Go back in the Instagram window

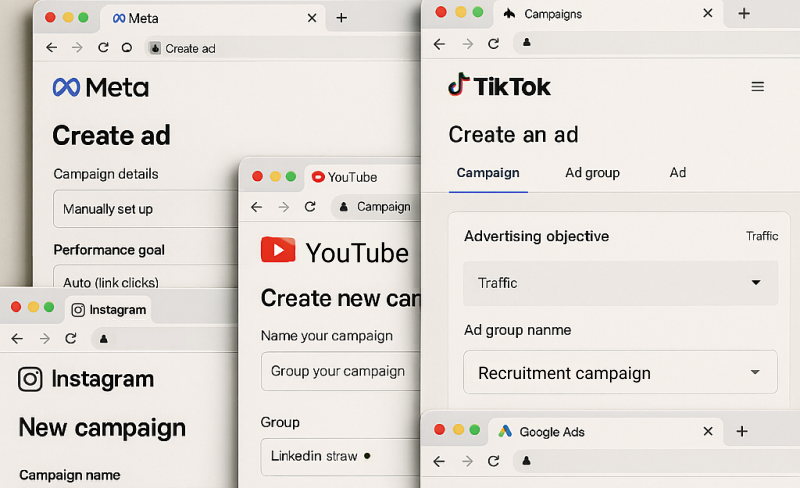click(x=17, y=338)
